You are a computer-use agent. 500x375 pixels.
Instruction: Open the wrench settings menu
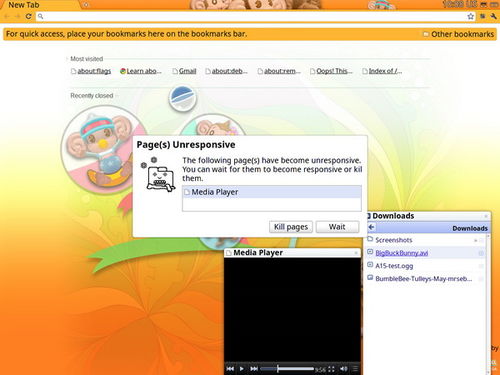tap(494, 16)
